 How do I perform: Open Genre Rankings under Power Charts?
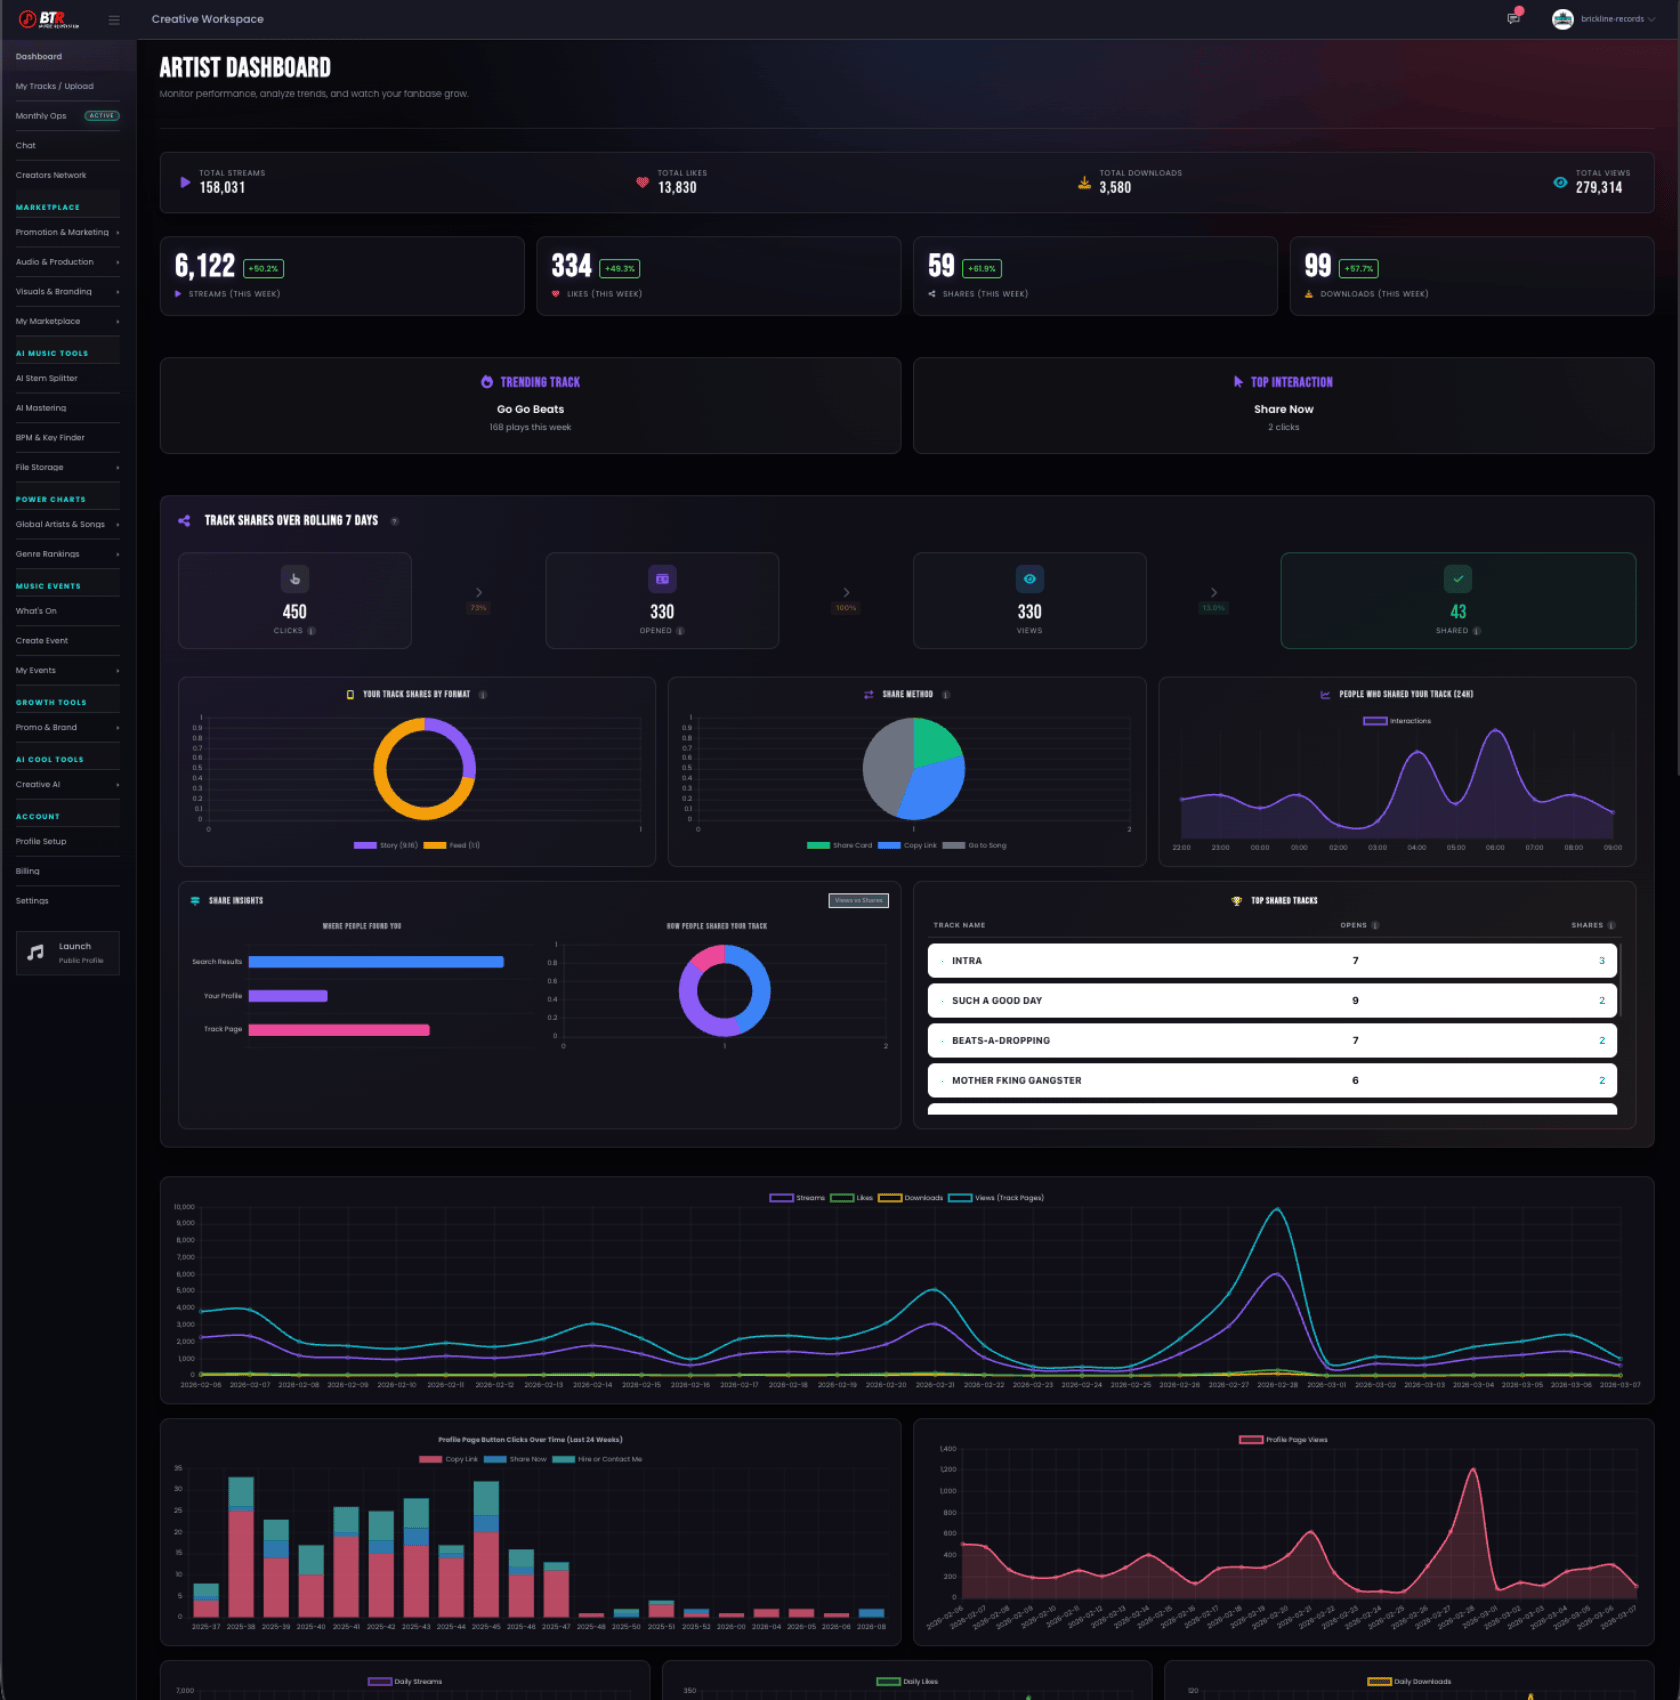point(48,554)
